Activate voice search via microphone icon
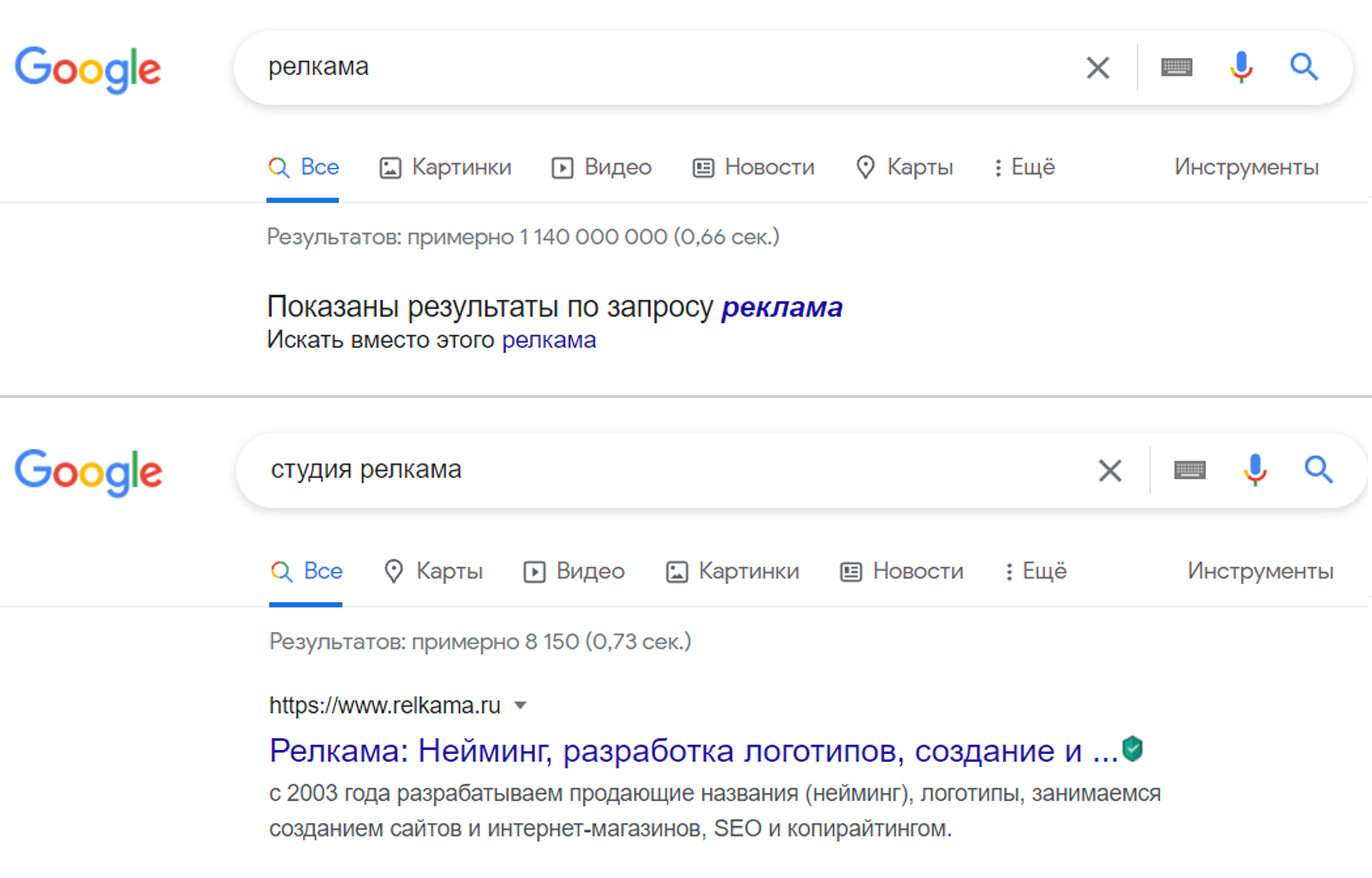 pyautogui.click(x=1241, y=67)
